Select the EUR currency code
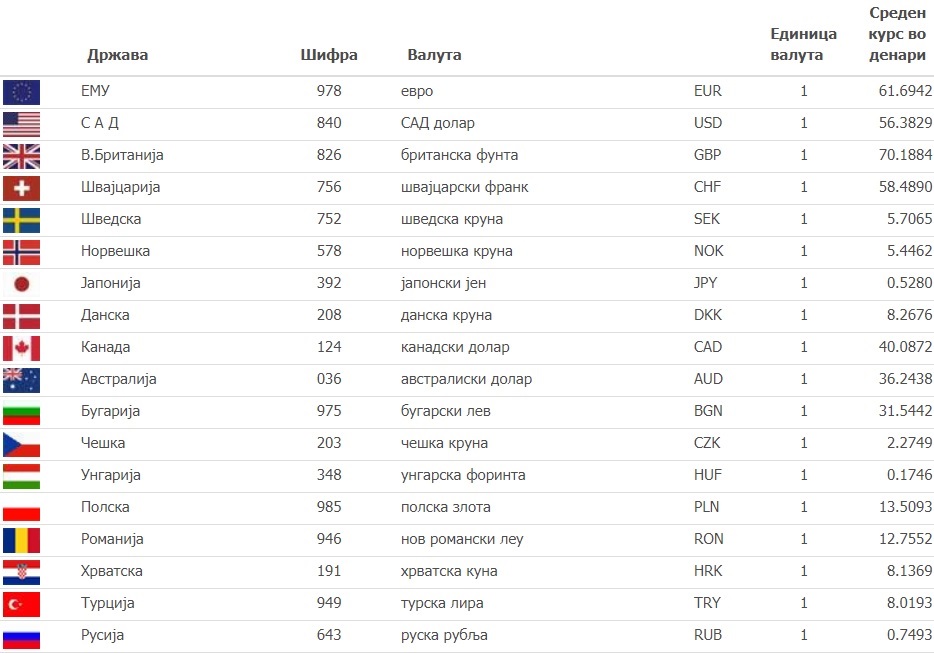The width and height of the screenshot is (934, 653). [x=708, y=91]
